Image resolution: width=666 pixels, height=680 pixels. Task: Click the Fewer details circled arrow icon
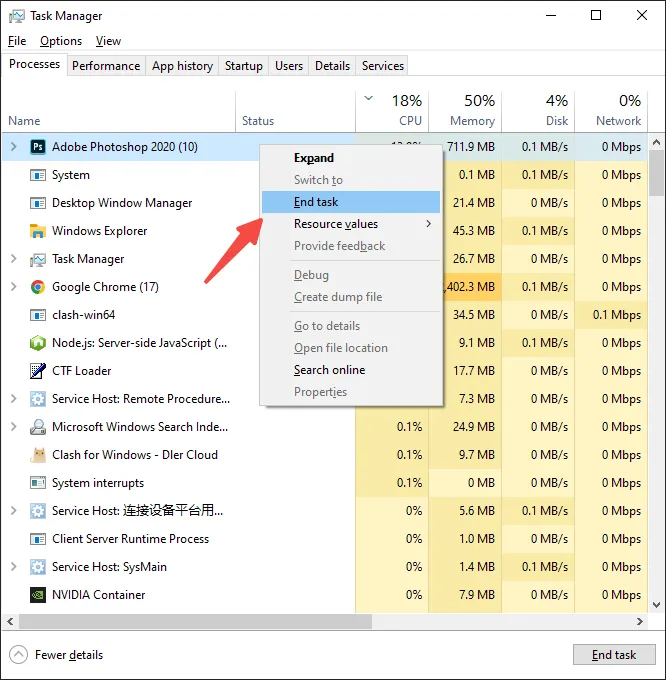[18, 655]
